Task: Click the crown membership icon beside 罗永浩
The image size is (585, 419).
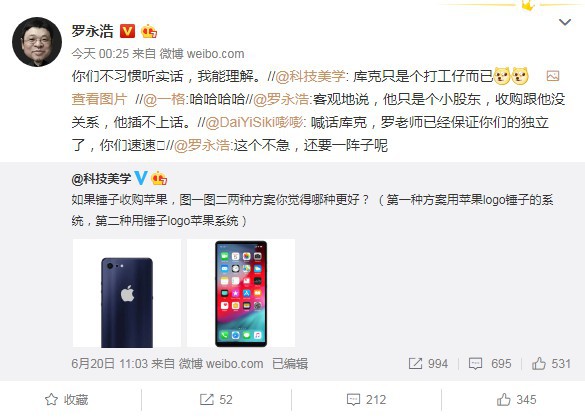Action: [x=148, y=31]
